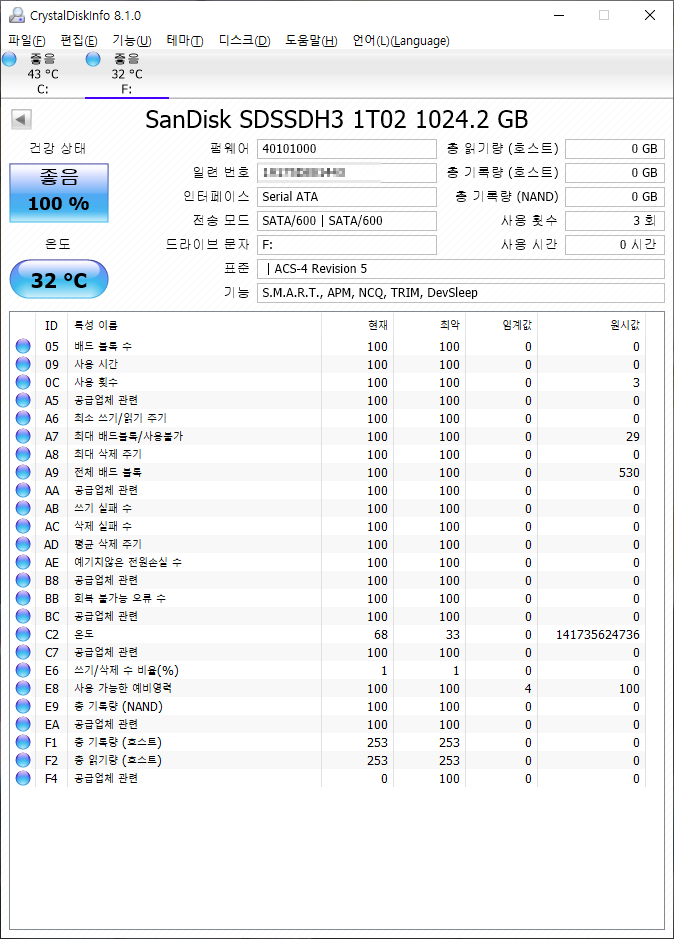674x939 pixels.
Task: Click status orb for ID A7 row
Action: [x=23, y=436]
